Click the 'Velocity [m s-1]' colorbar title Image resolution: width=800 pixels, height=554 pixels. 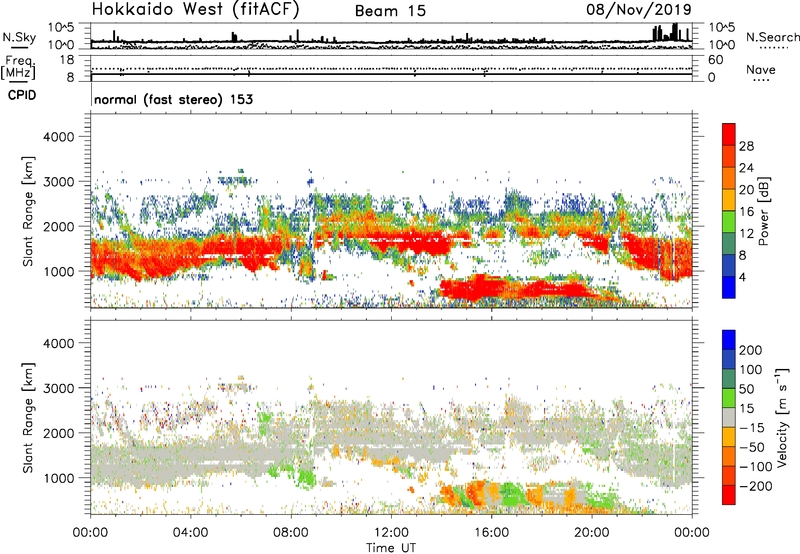tap(782, 417)
